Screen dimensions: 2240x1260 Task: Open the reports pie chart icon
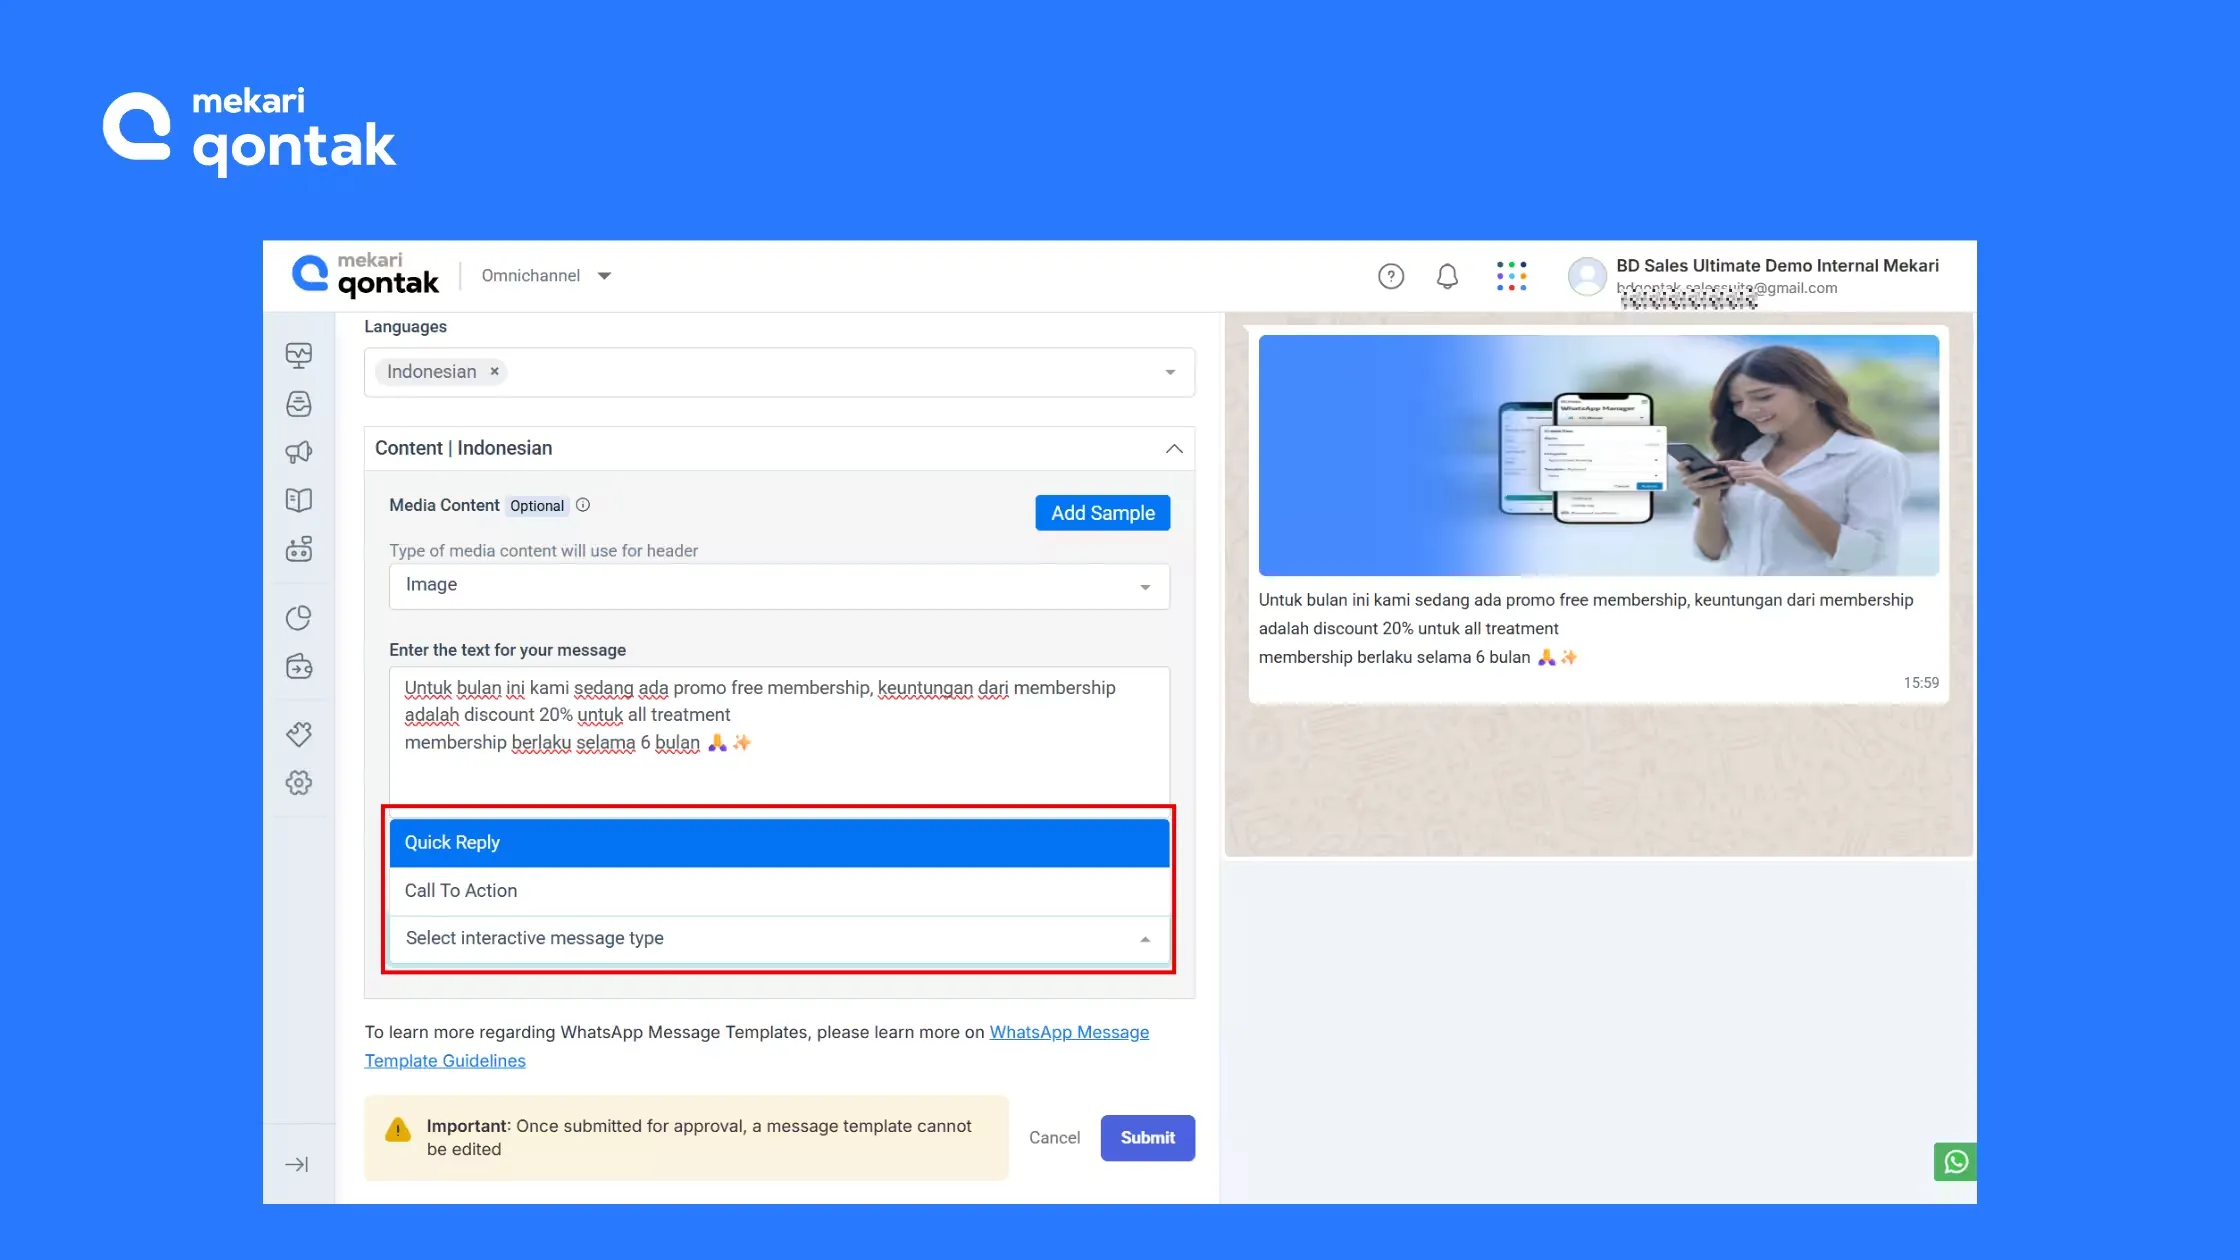pos(298,618)
